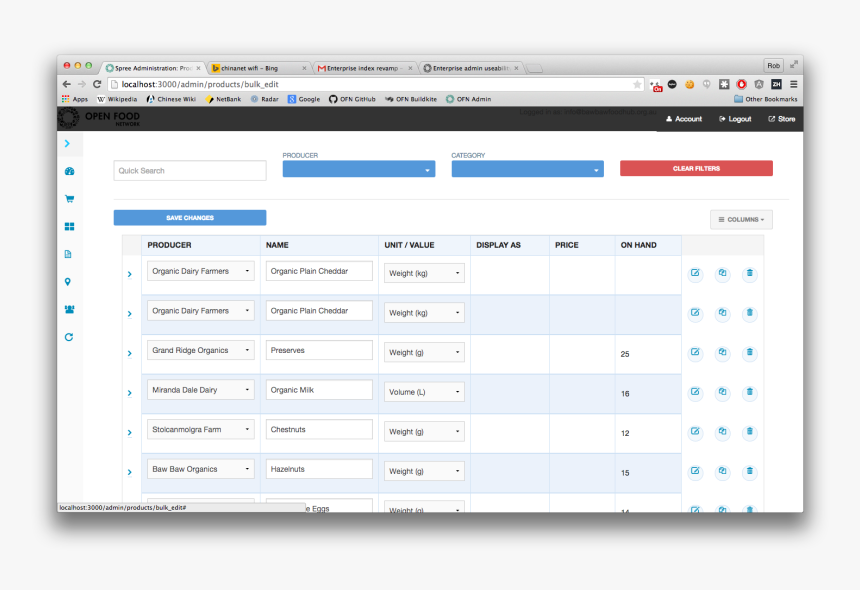Open the map pin icon in sidebar
This screenshot has width=860, height=590.
(68, 282)
